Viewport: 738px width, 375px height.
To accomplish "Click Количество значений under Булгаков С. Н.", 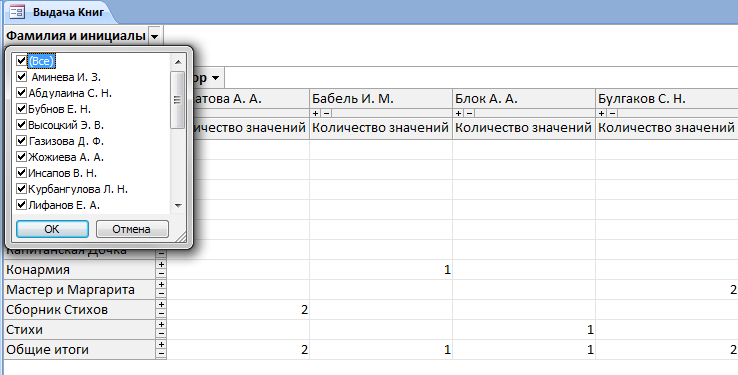I will [667, 128].
